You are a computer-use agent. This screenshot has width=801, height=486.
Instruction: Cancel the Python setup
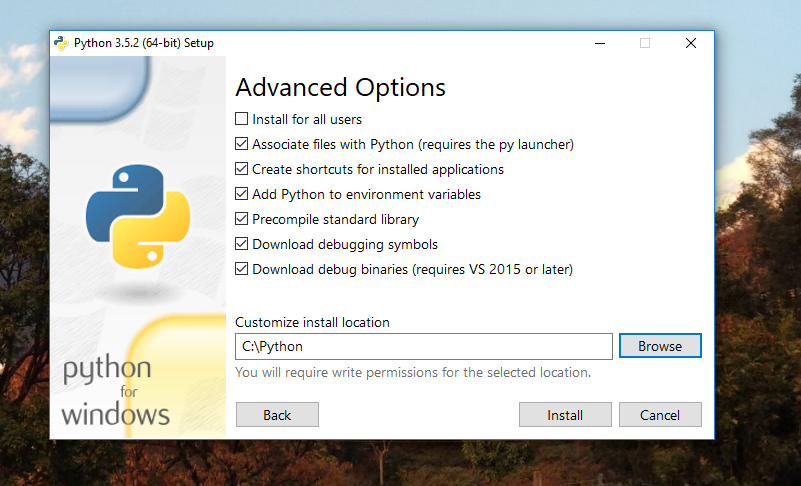point(660,414)
